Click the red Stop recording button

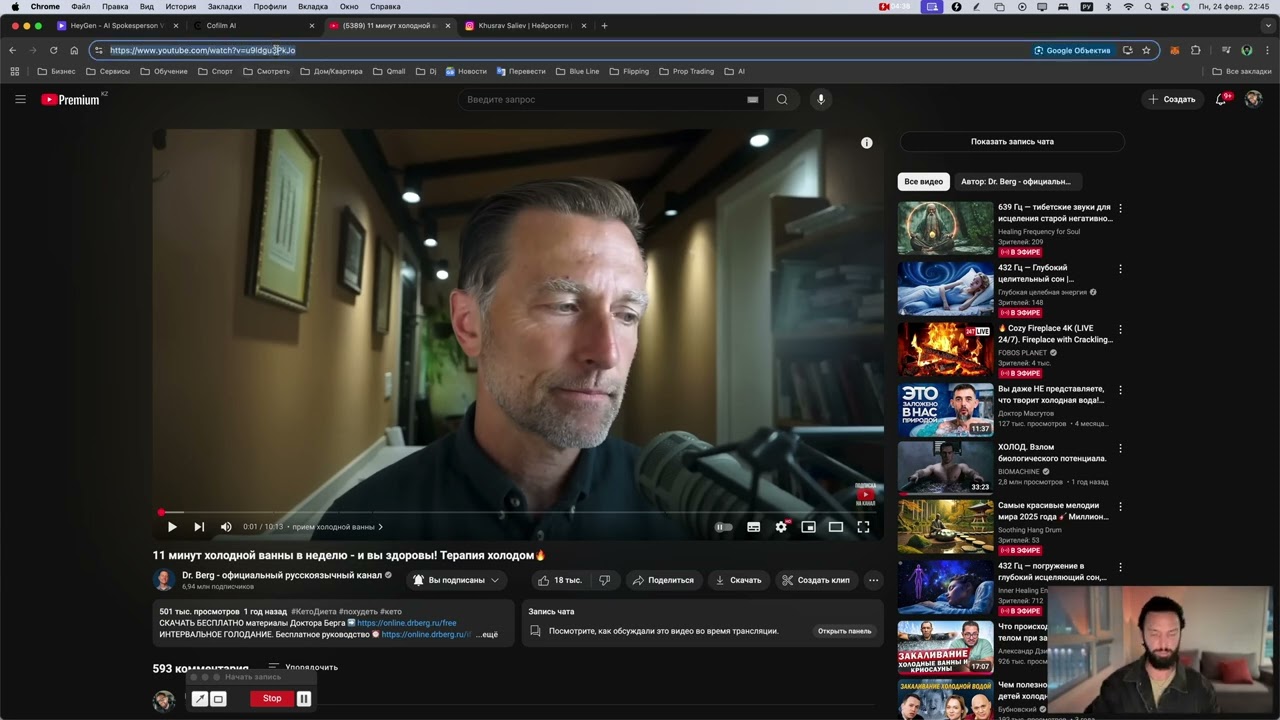coord(271,698)
